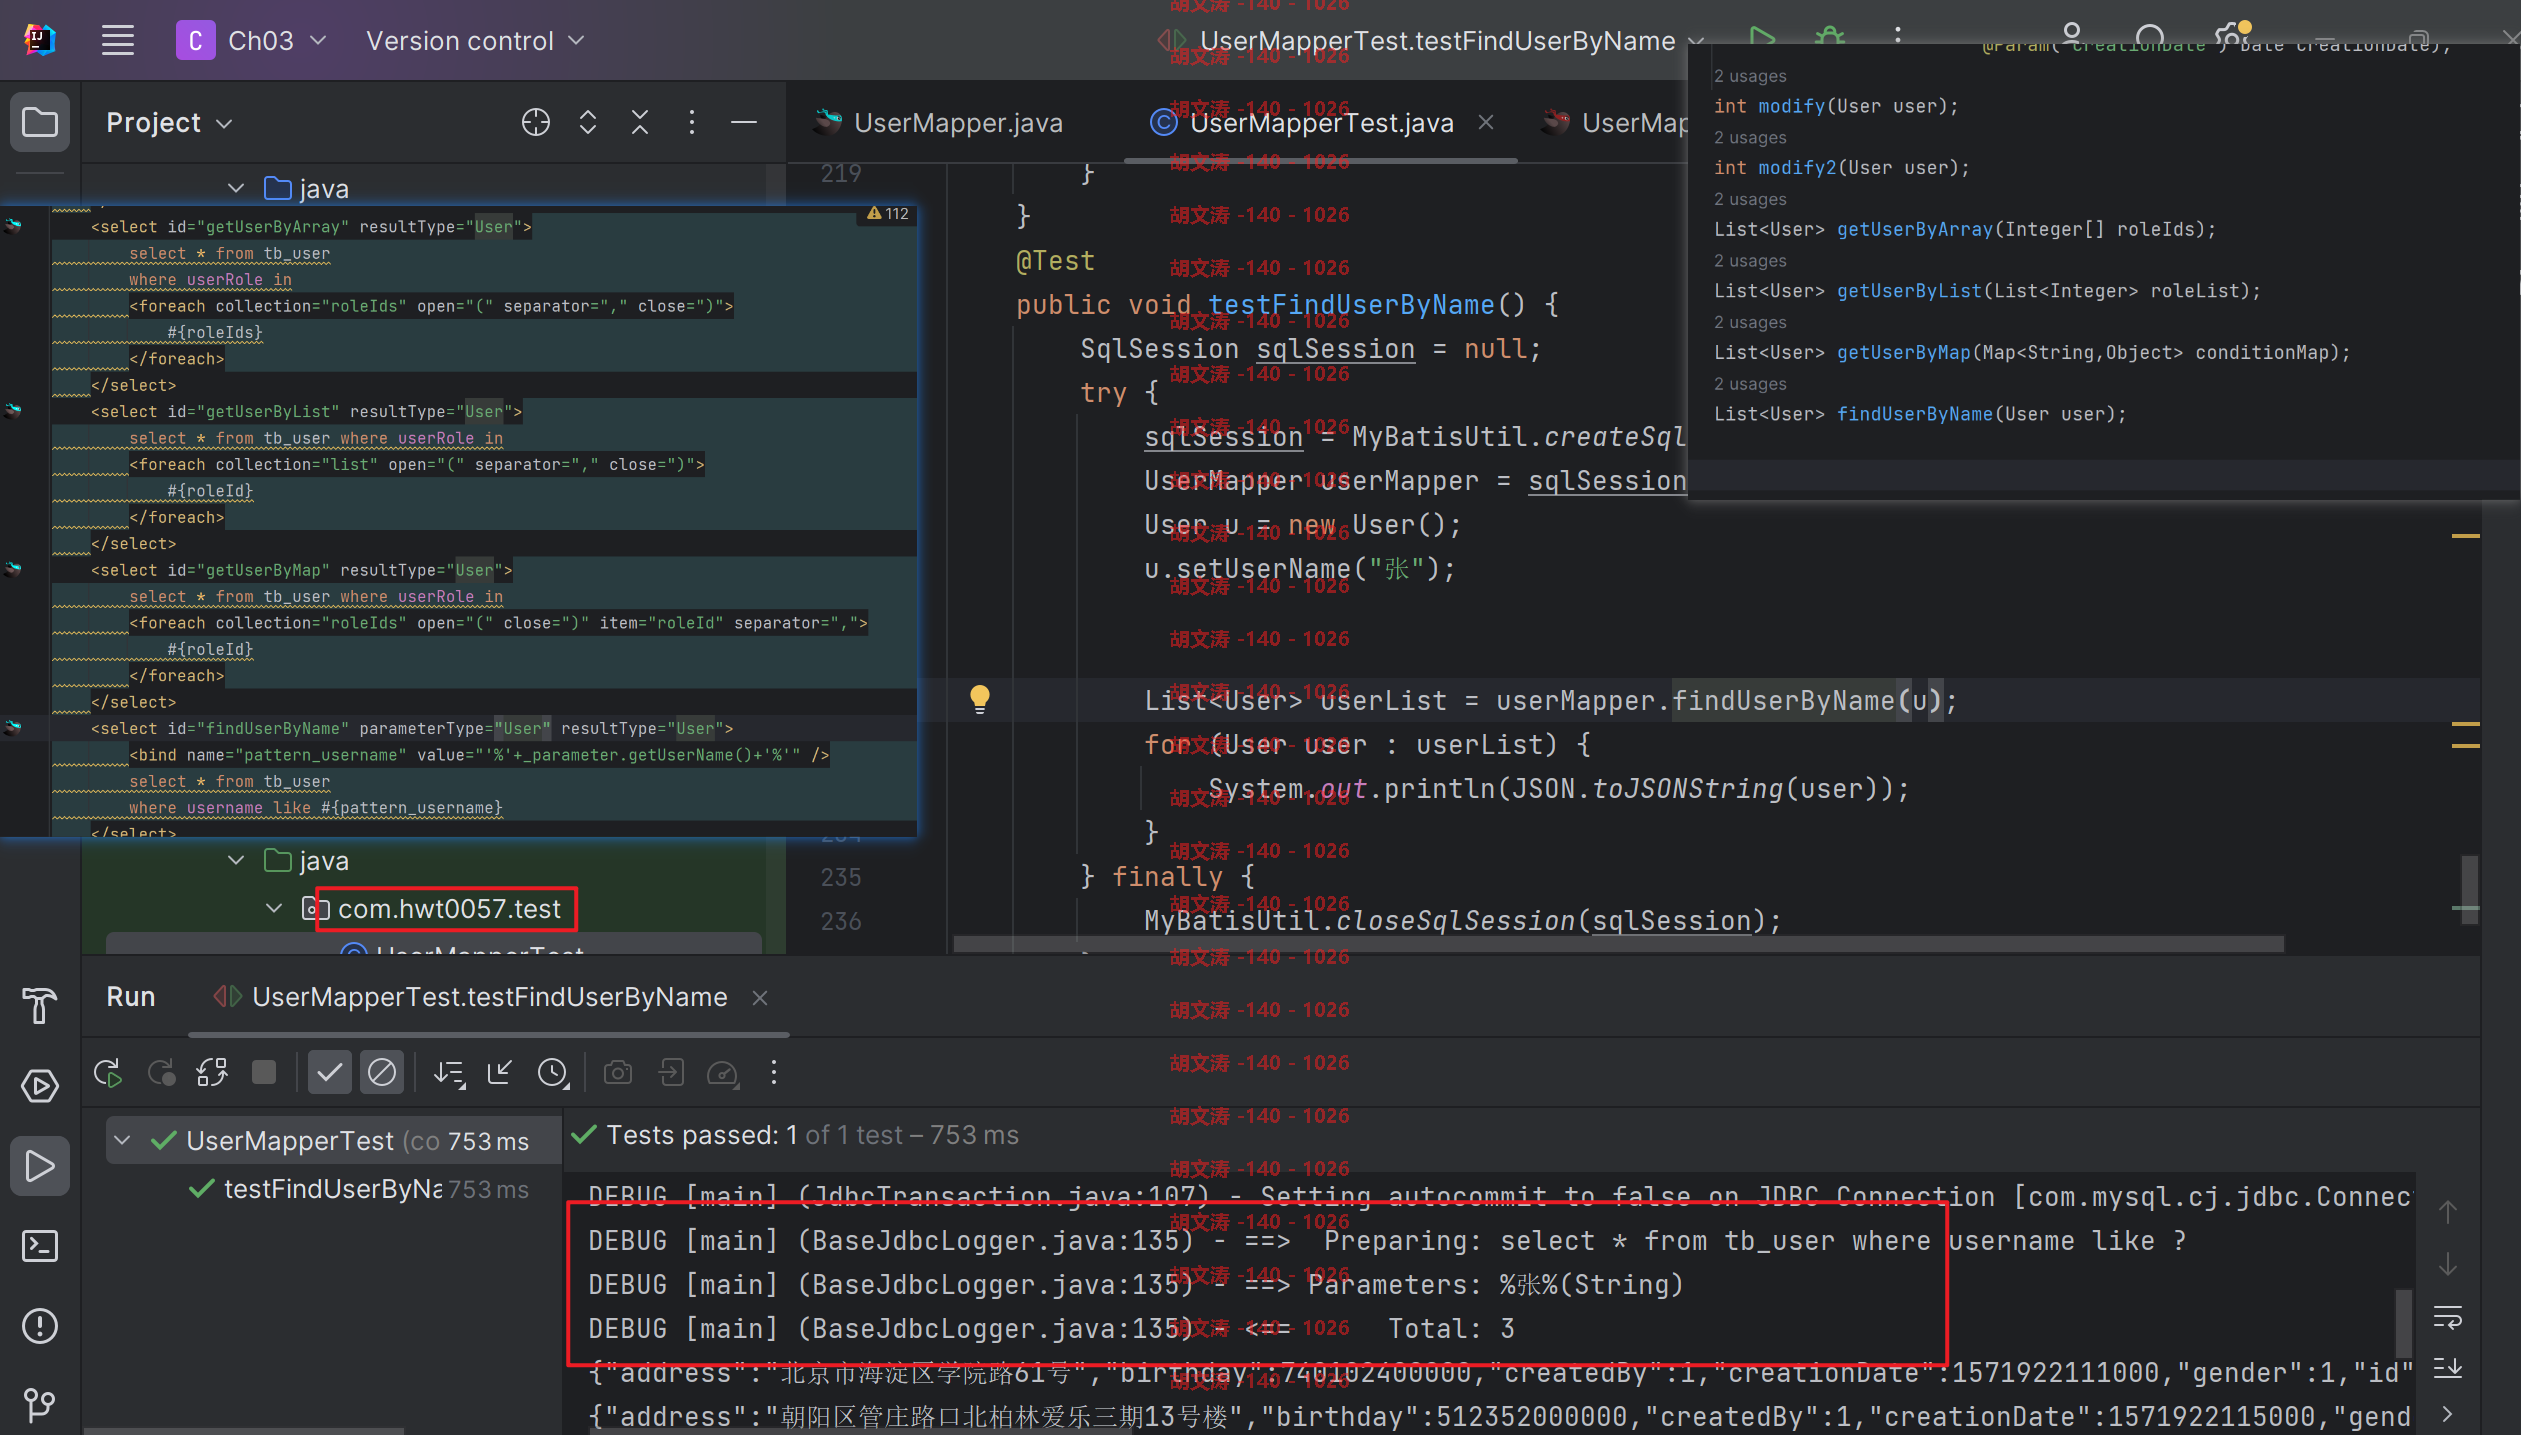This screenshot has height=1435, width=2521.
Task: Click the editor horizontal scrollbar
Action: coord(1618,944)
